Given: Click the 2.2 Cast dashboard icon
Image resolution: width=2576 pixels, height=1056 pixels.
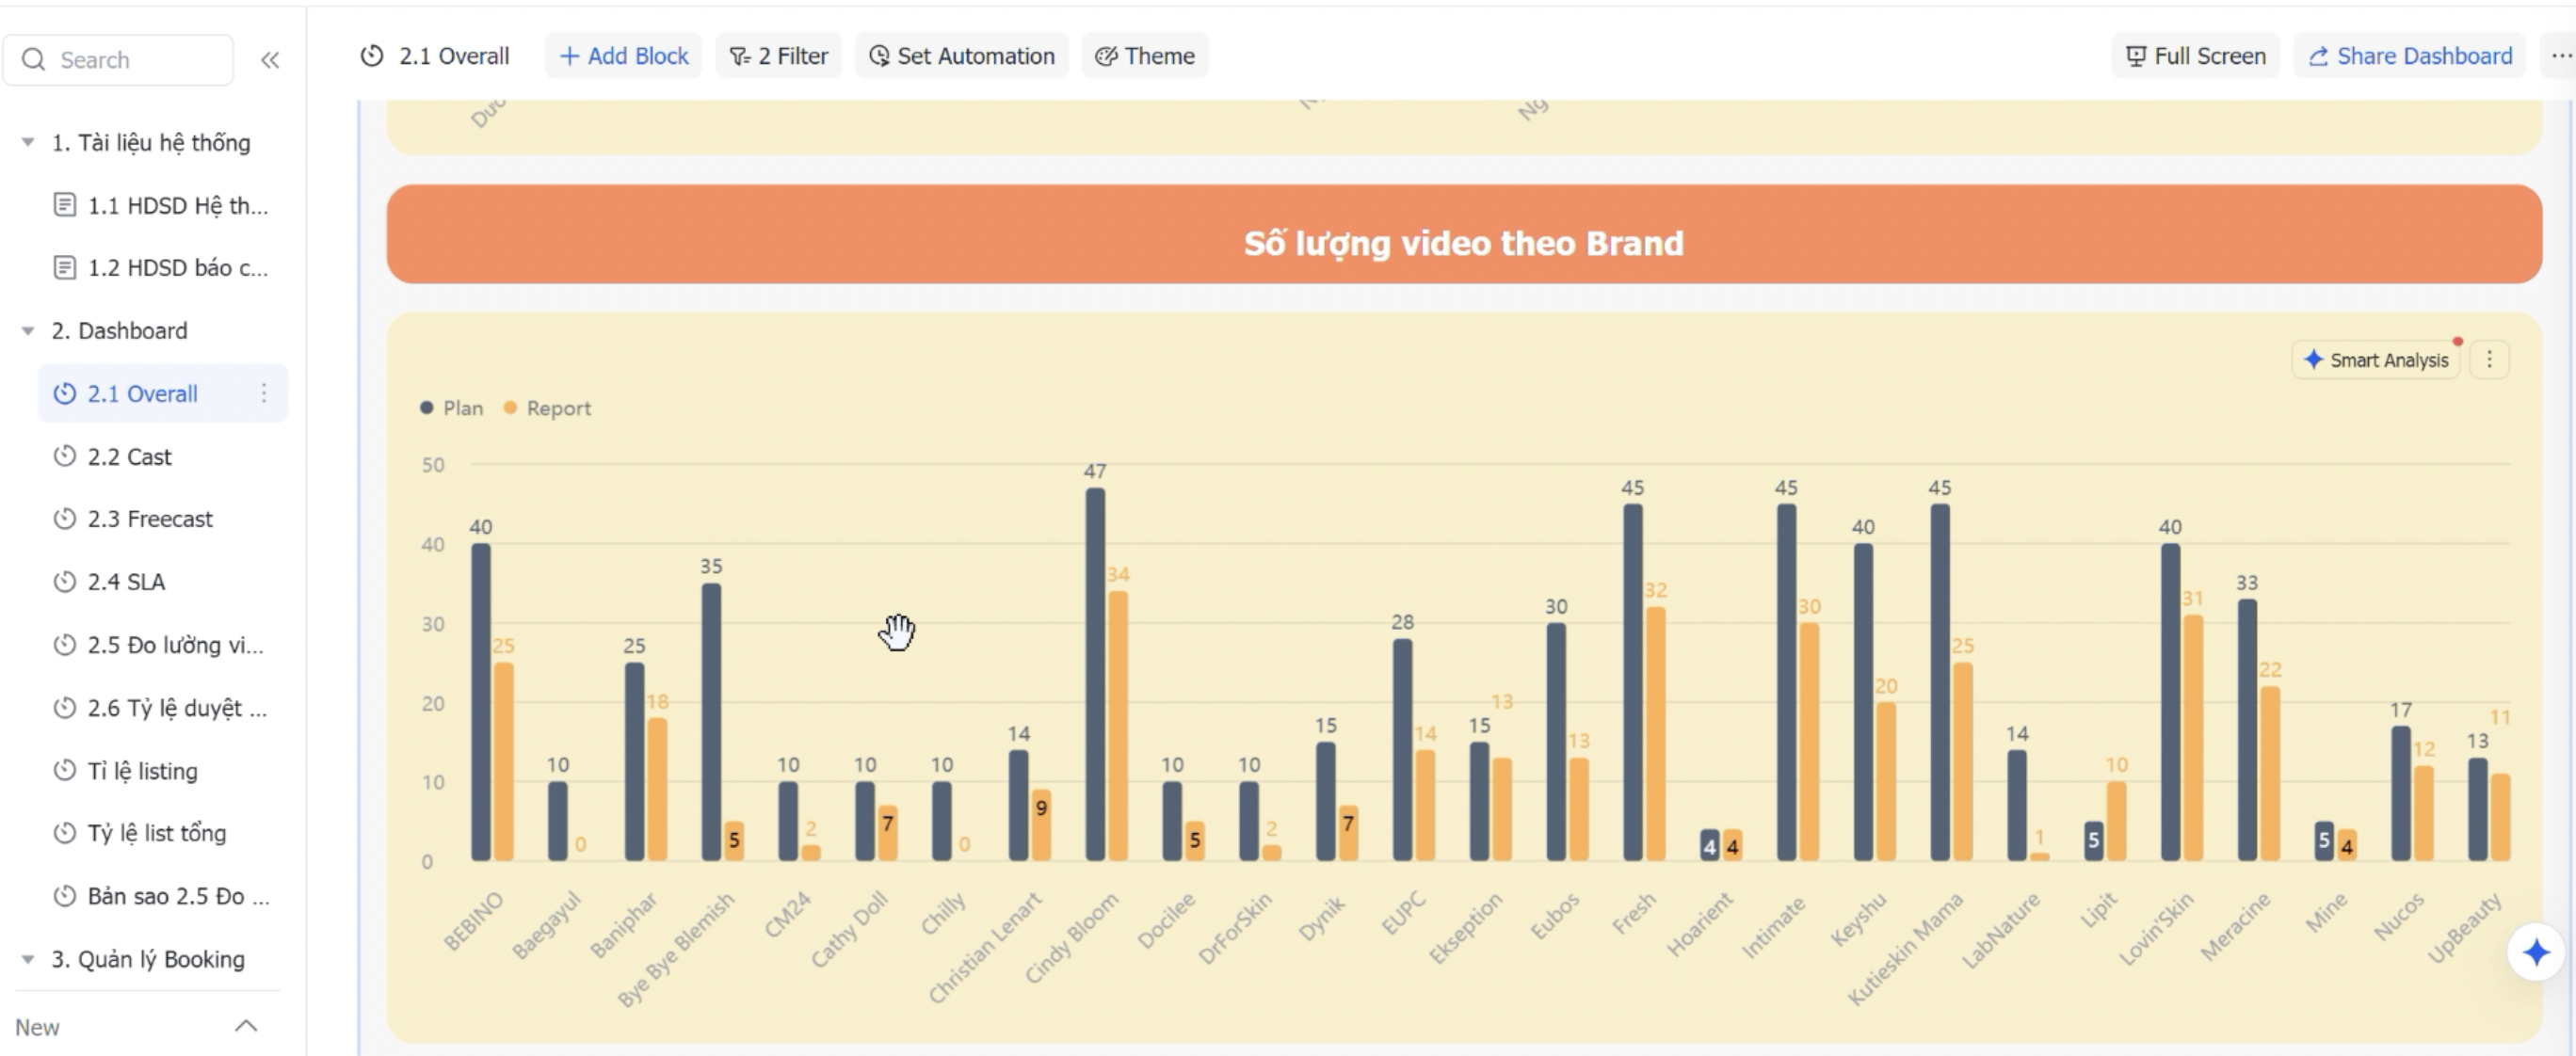Looking at the screenshot, I should coord(65,457).
